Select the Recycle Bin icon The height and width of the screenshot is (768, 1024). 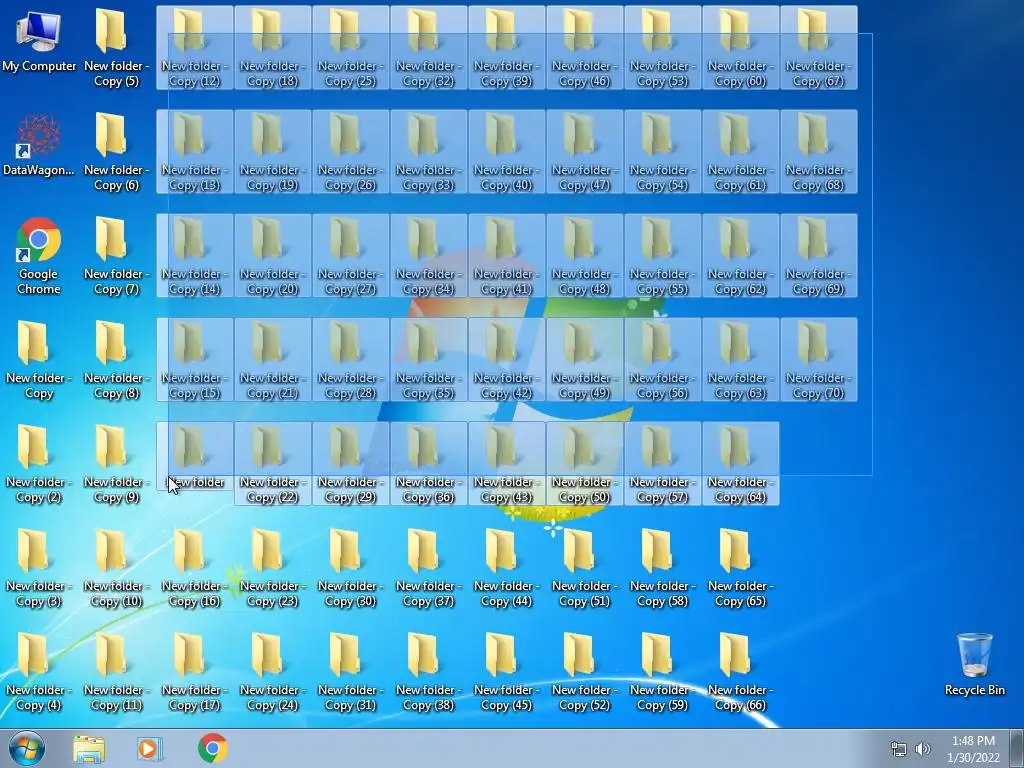click(x=974, y=664)
